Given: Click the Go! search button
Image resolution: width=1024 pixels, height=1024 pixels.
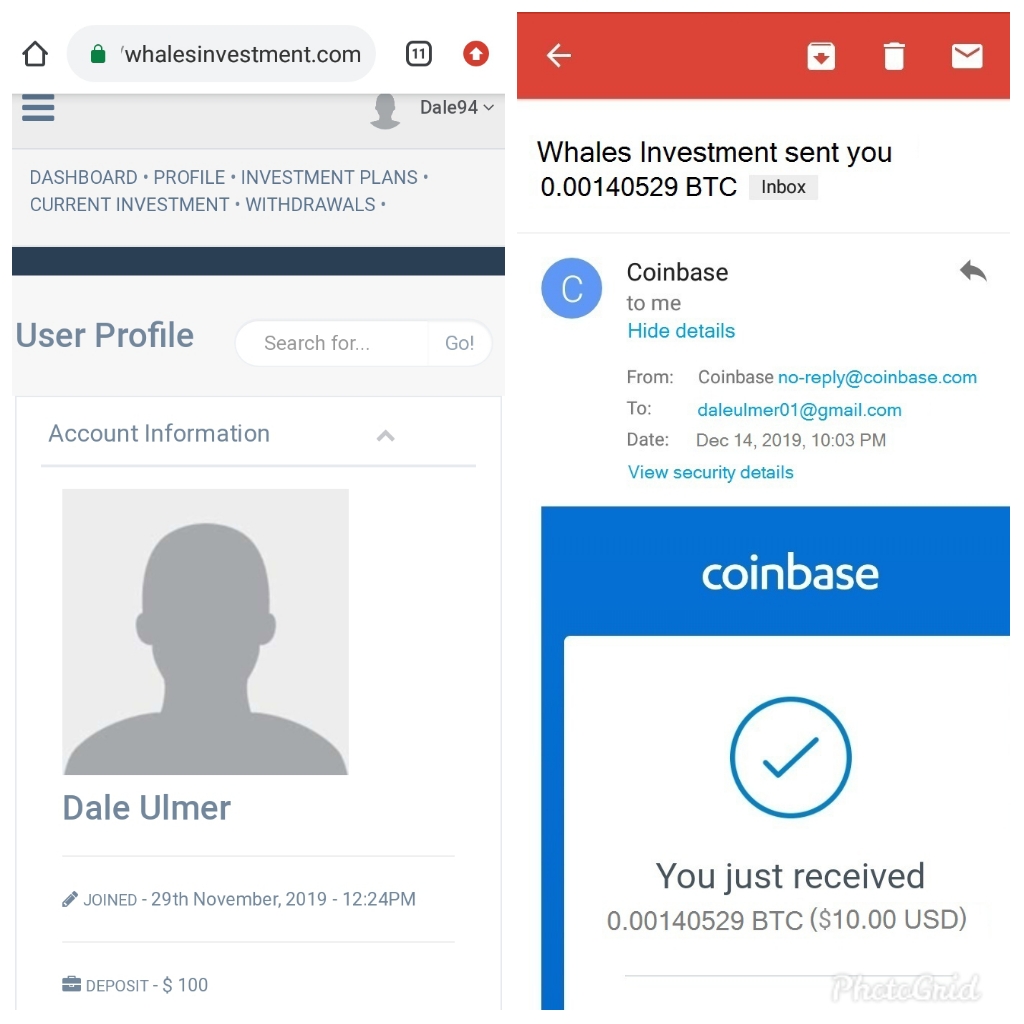Looking at the screenshot, I should (460, 343).
